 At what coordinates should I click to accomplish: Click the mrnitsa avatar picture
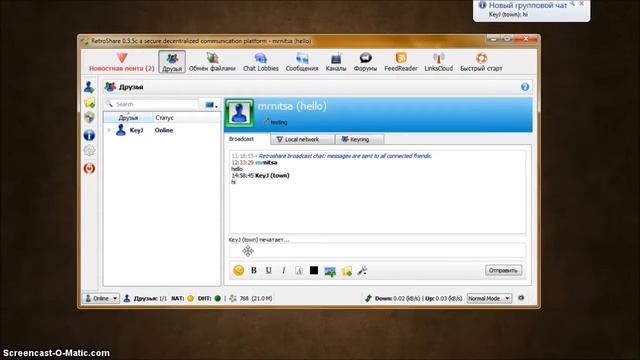click(240, 113)
